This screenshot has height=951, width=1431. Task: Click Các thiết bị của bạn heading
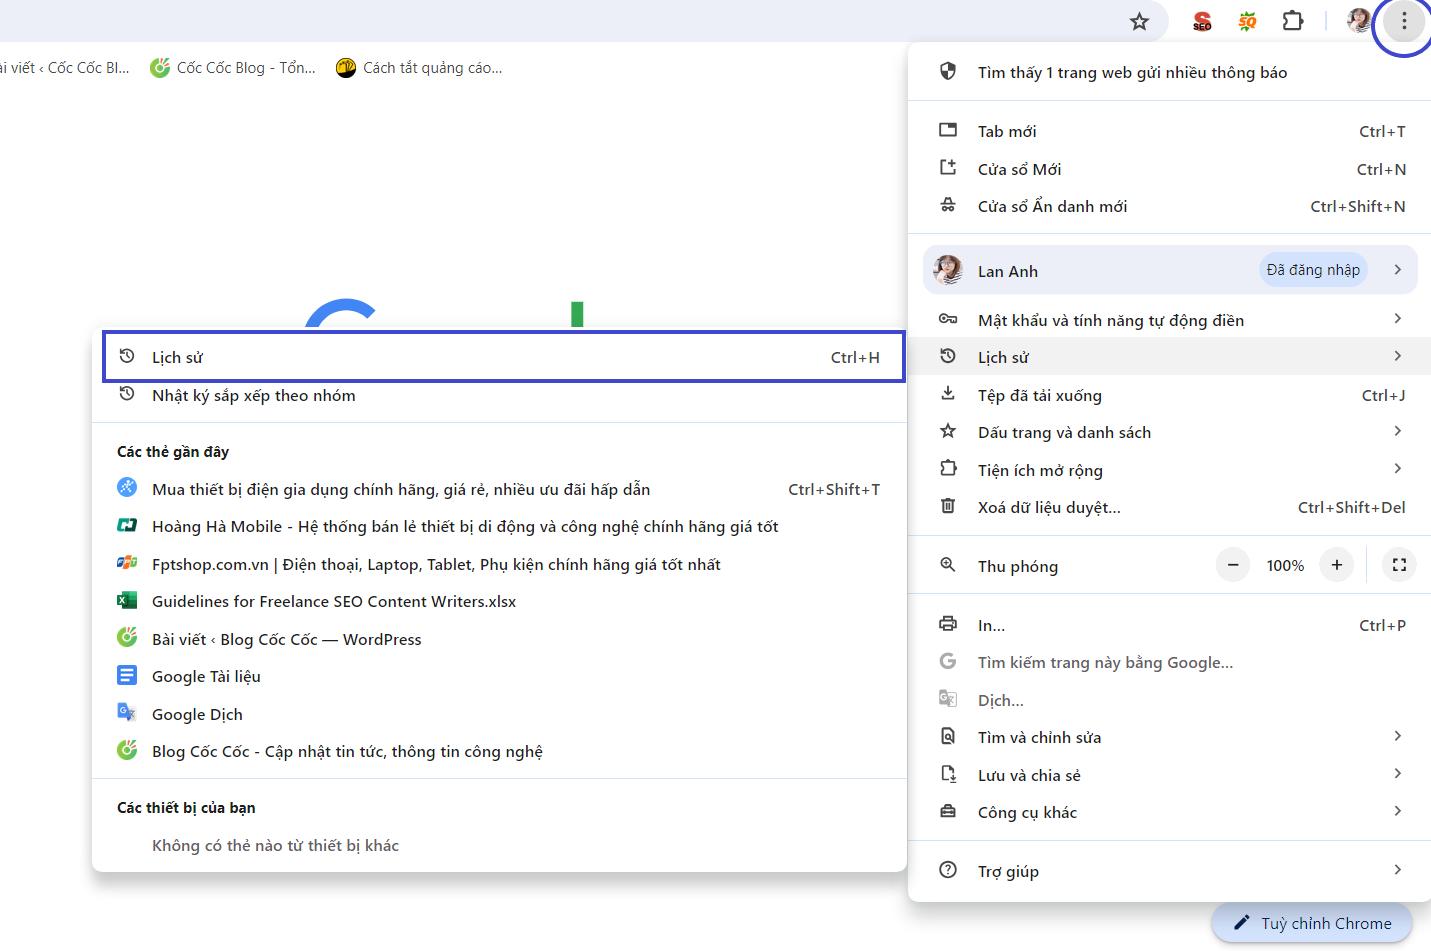(x=186, y=808)
